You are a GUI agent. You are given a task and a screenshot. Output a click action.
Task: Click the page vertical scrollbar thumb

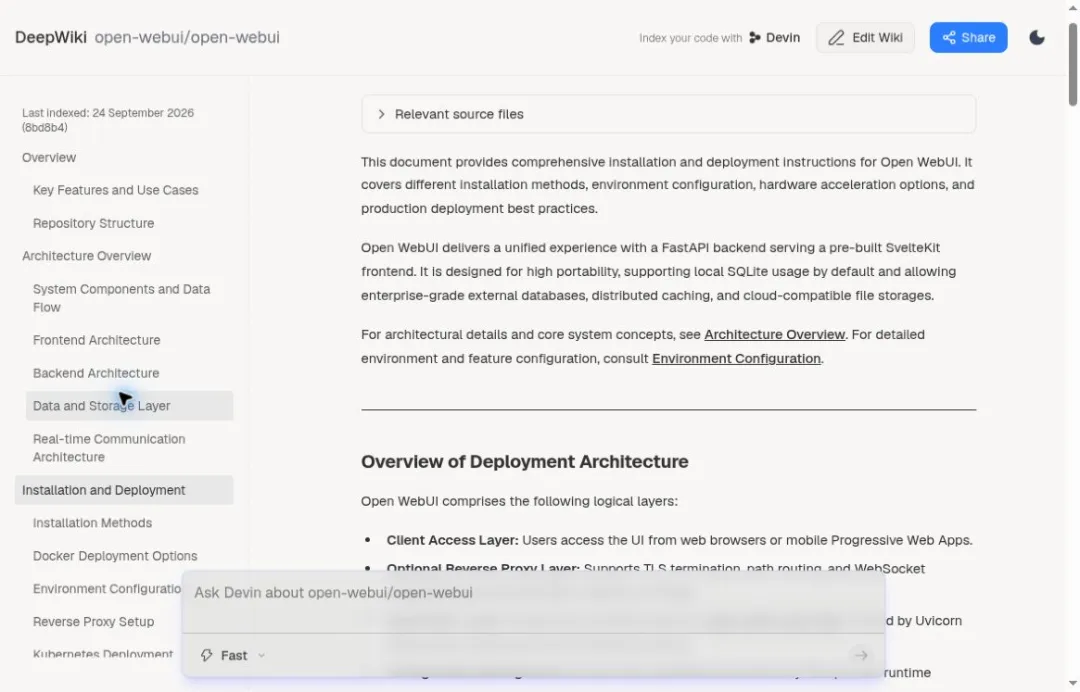point(1073,65)
